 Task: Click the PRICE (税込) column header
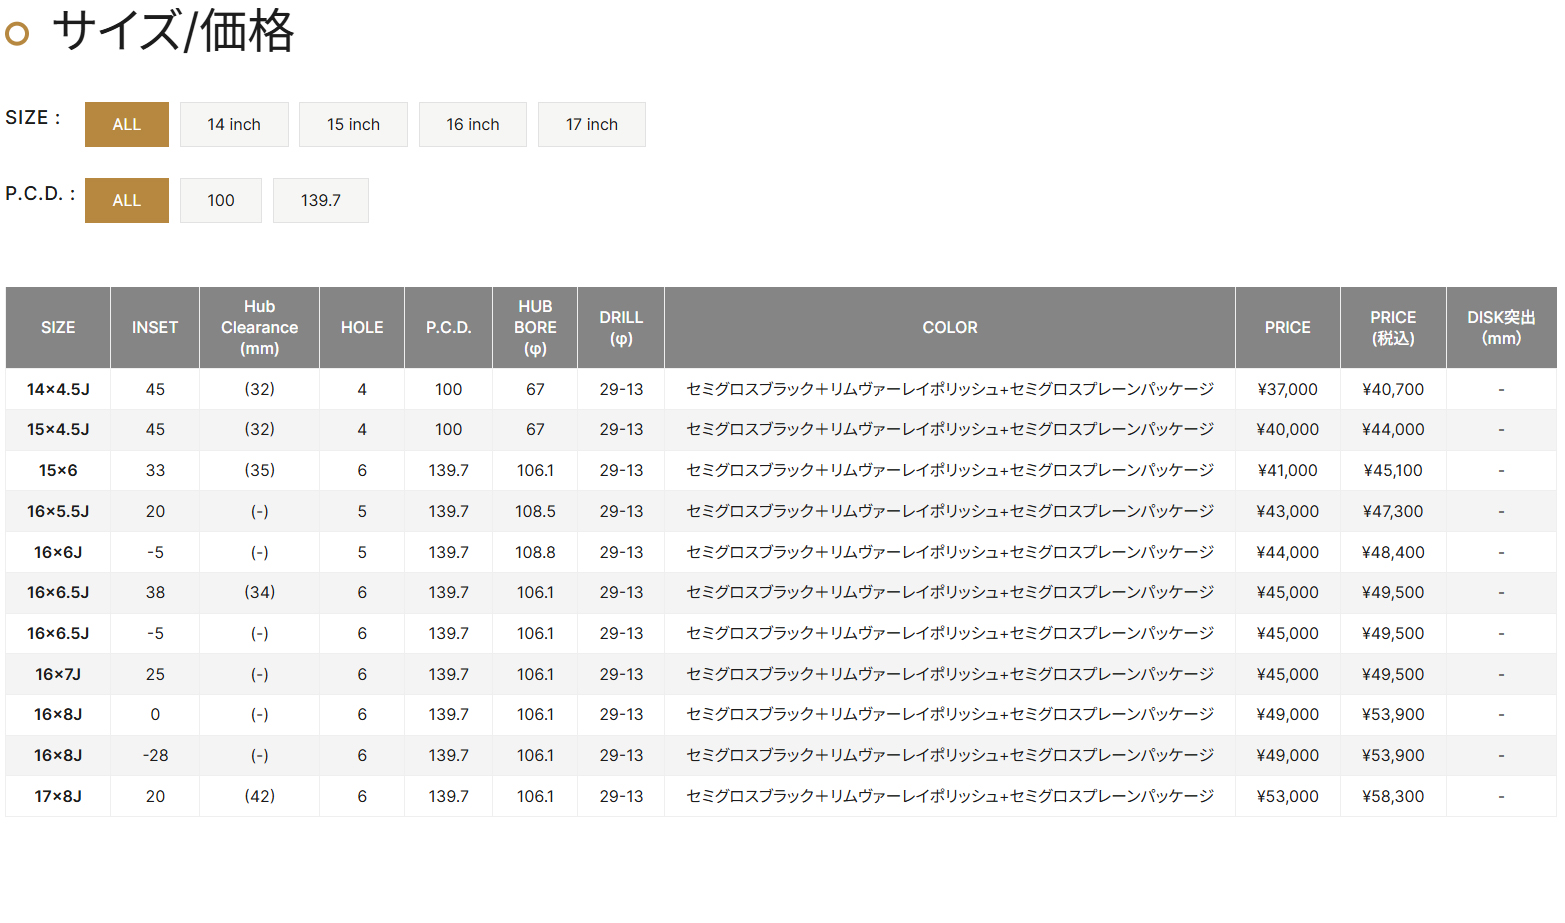tap(1392, 328)
